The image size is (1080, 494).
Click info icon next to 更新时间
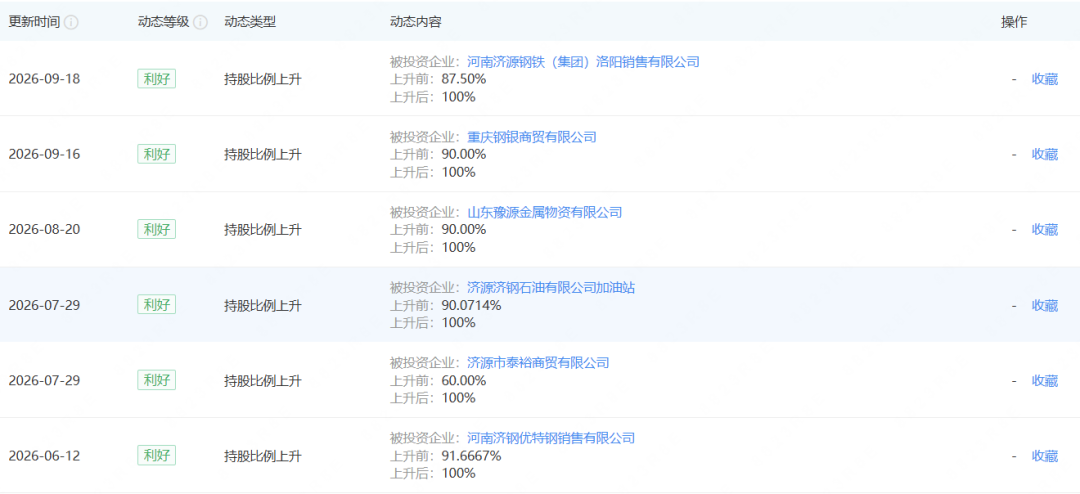point(71,22)
